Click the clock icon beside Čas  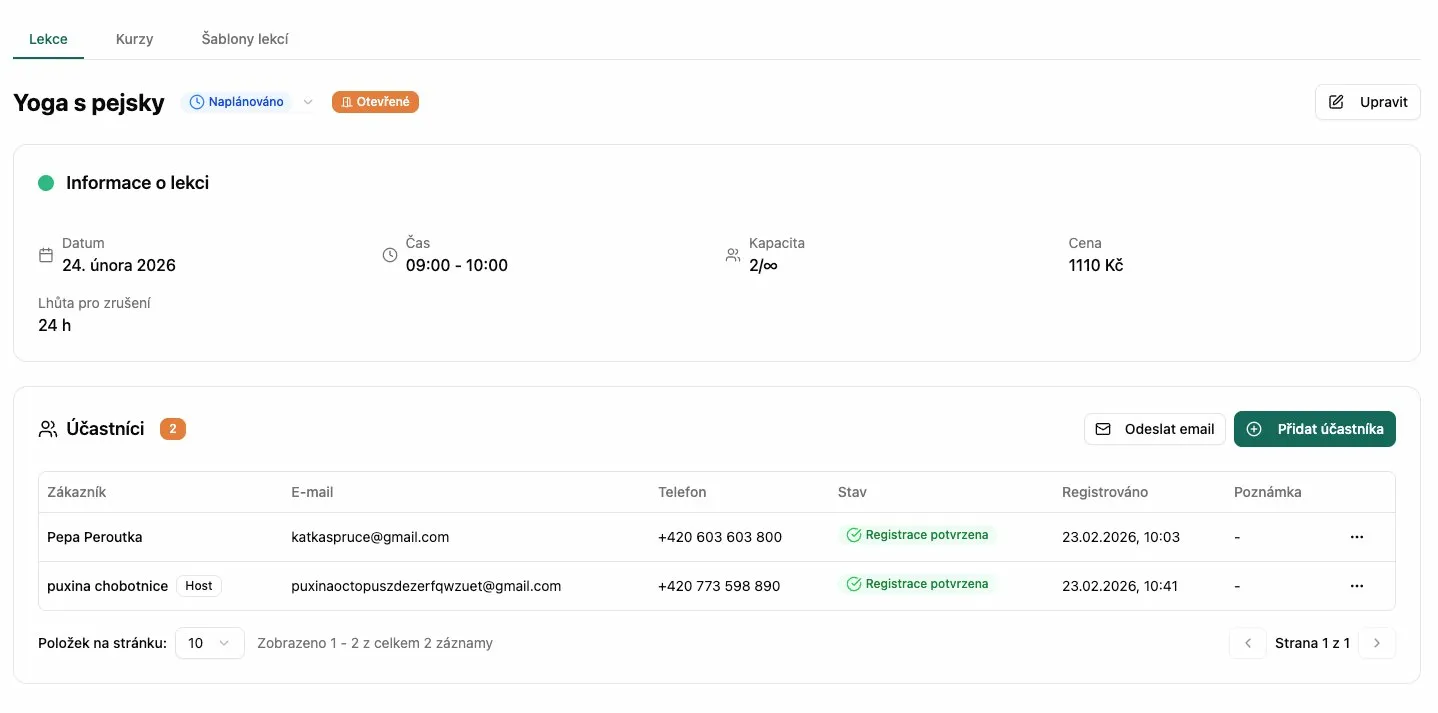click(390, 255)
